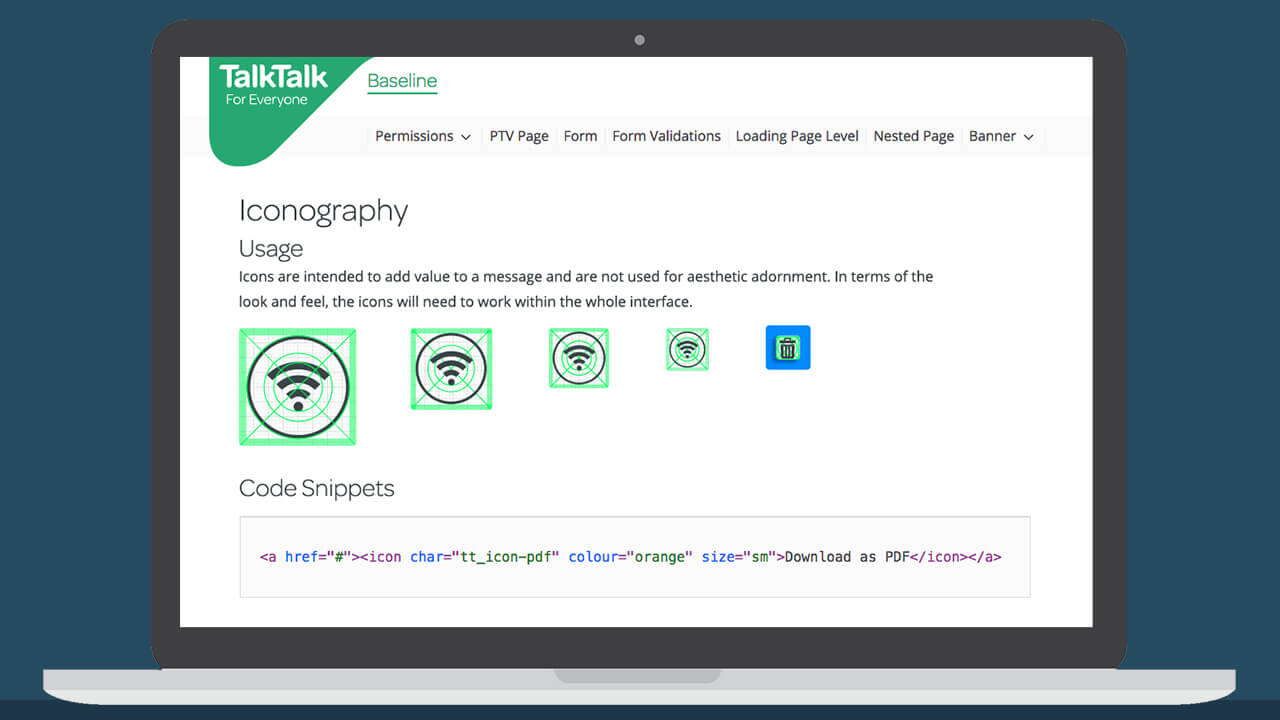Image resolution: width=1280 pixels, height=720 pixels.
Task: Open the Permissions menu label
Action: tap(414, 136)
